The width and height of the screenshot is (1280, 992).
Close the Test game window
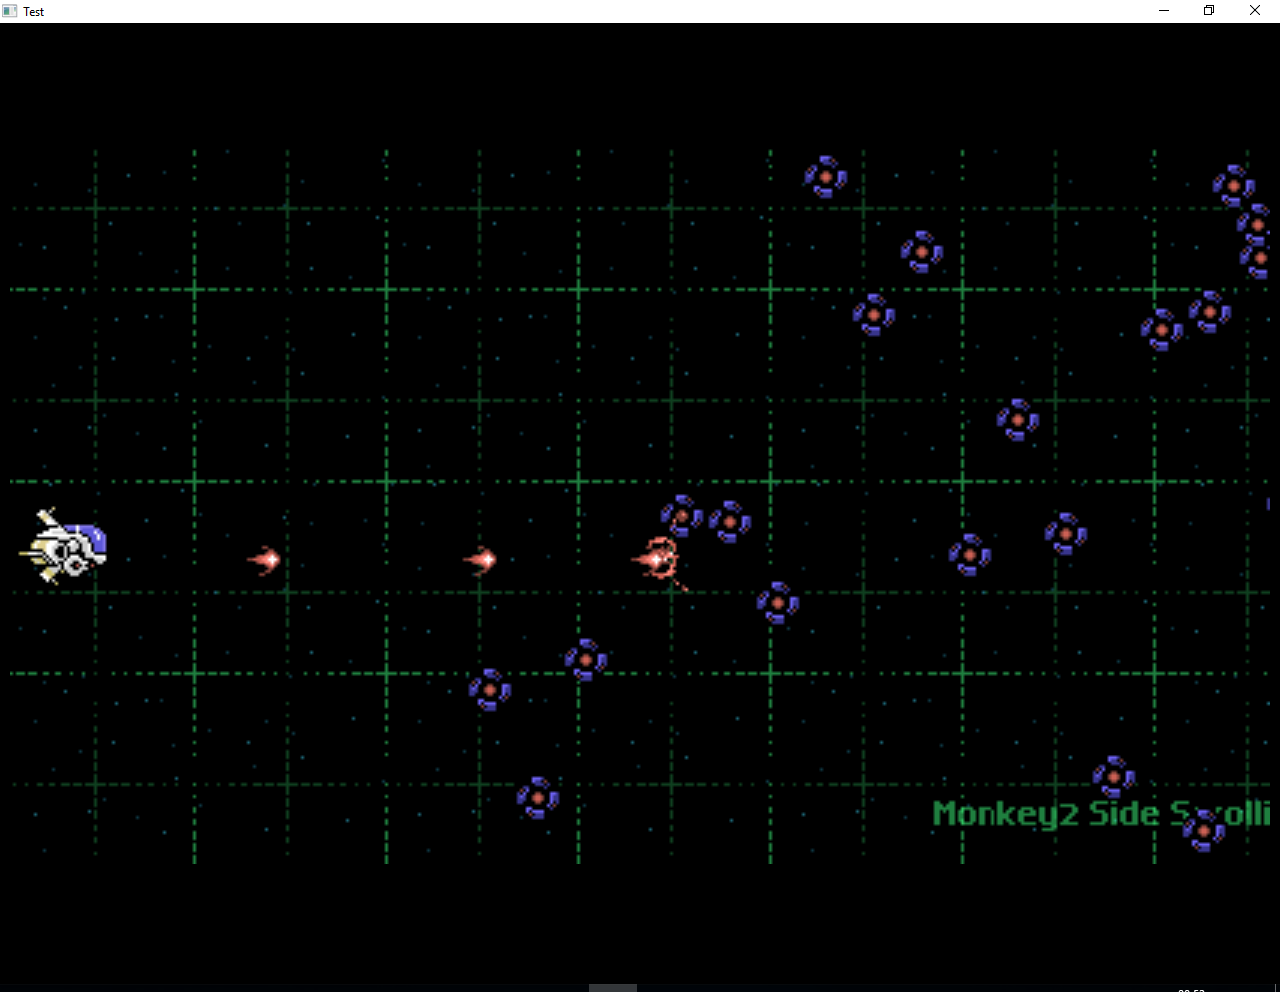[1255, 11]
